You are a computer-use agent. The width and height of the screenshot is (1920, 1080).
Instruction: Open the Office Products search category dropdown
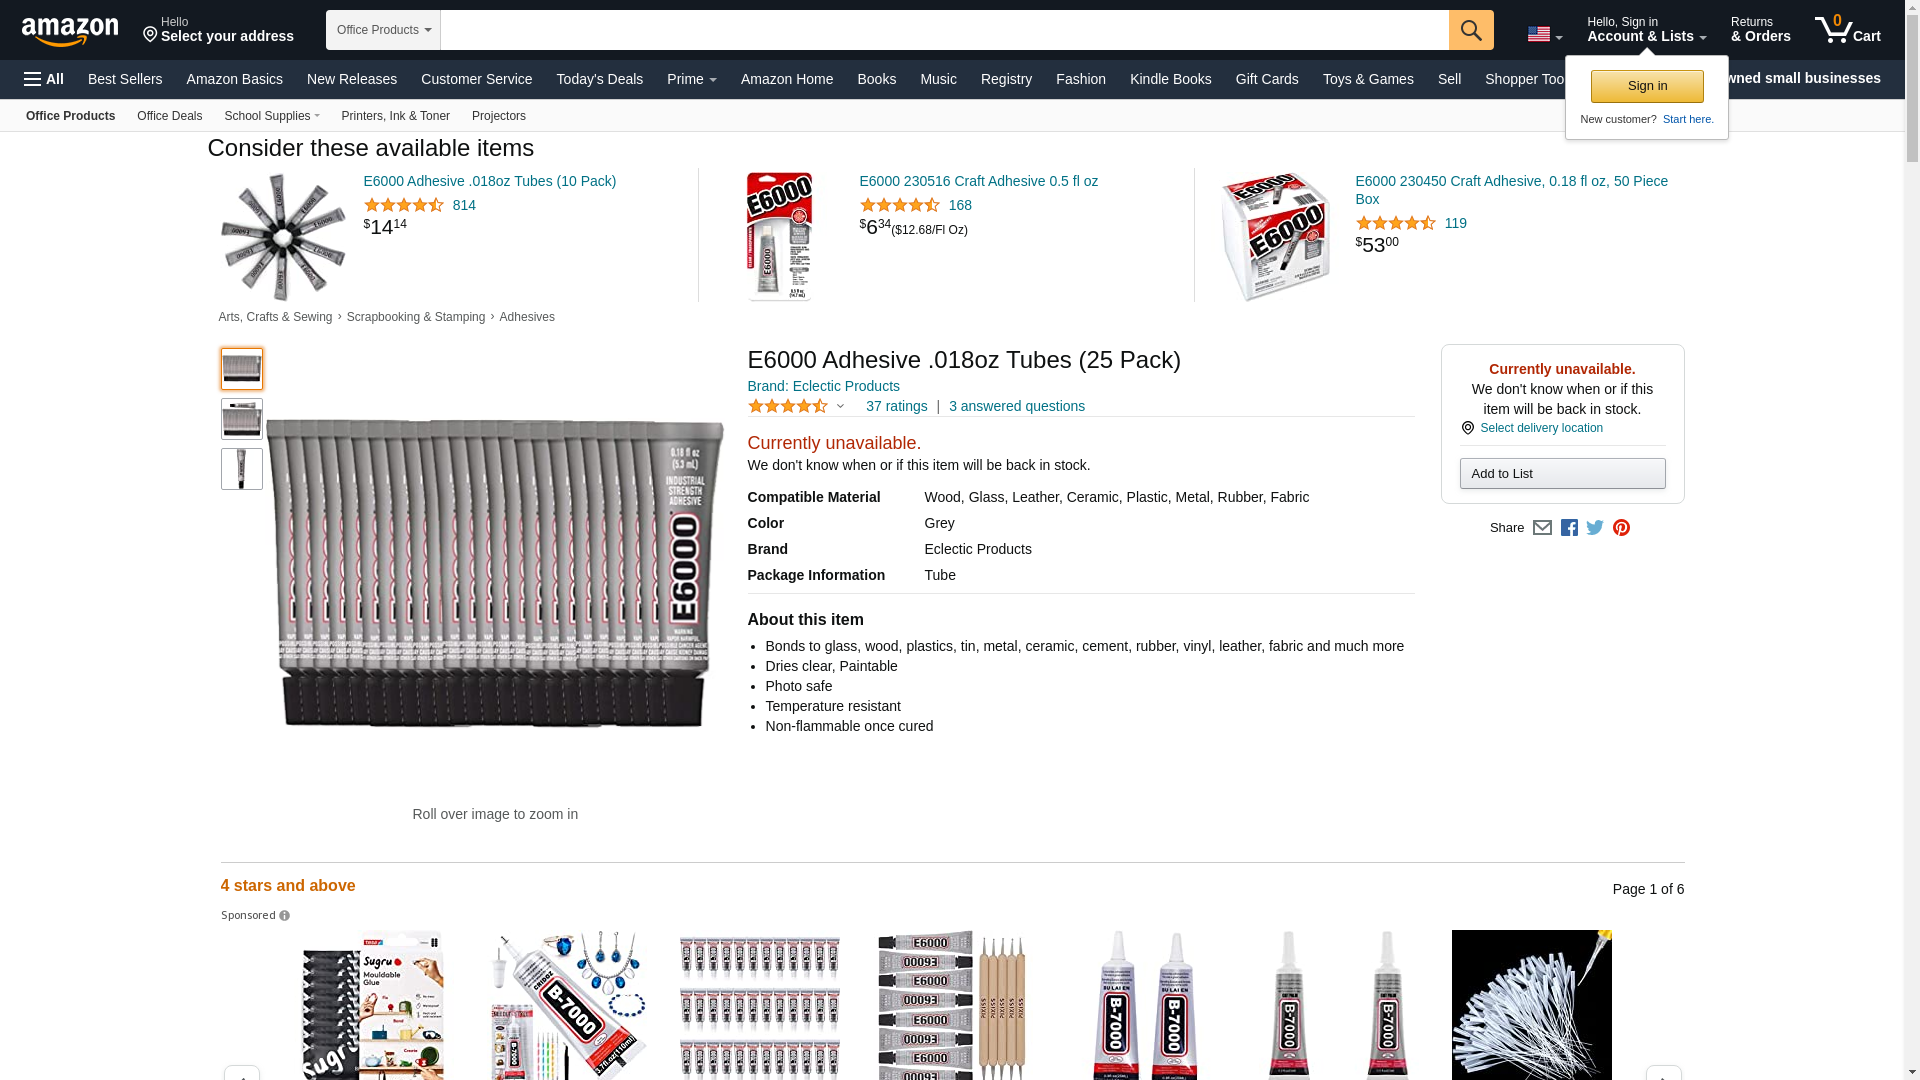coord(383,30)
